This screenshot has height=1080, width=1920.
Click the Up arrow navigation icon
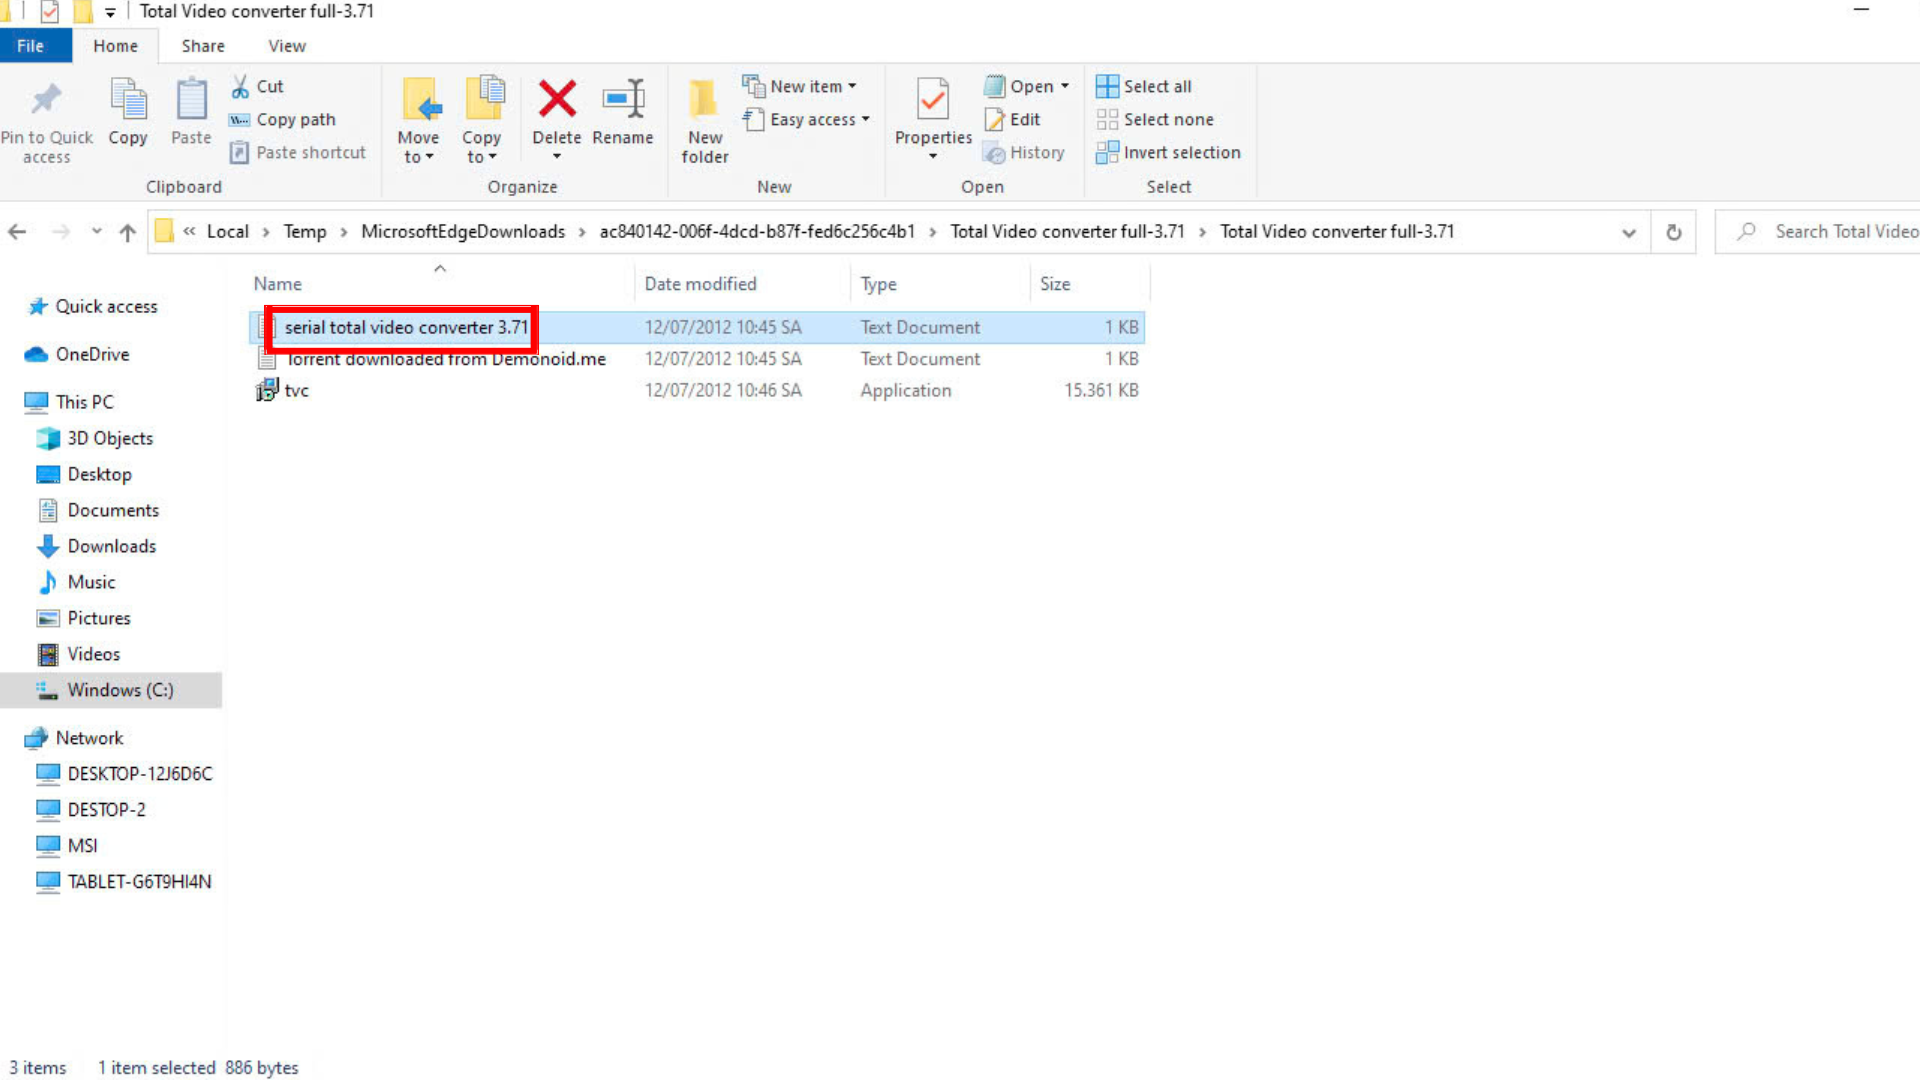127,232
